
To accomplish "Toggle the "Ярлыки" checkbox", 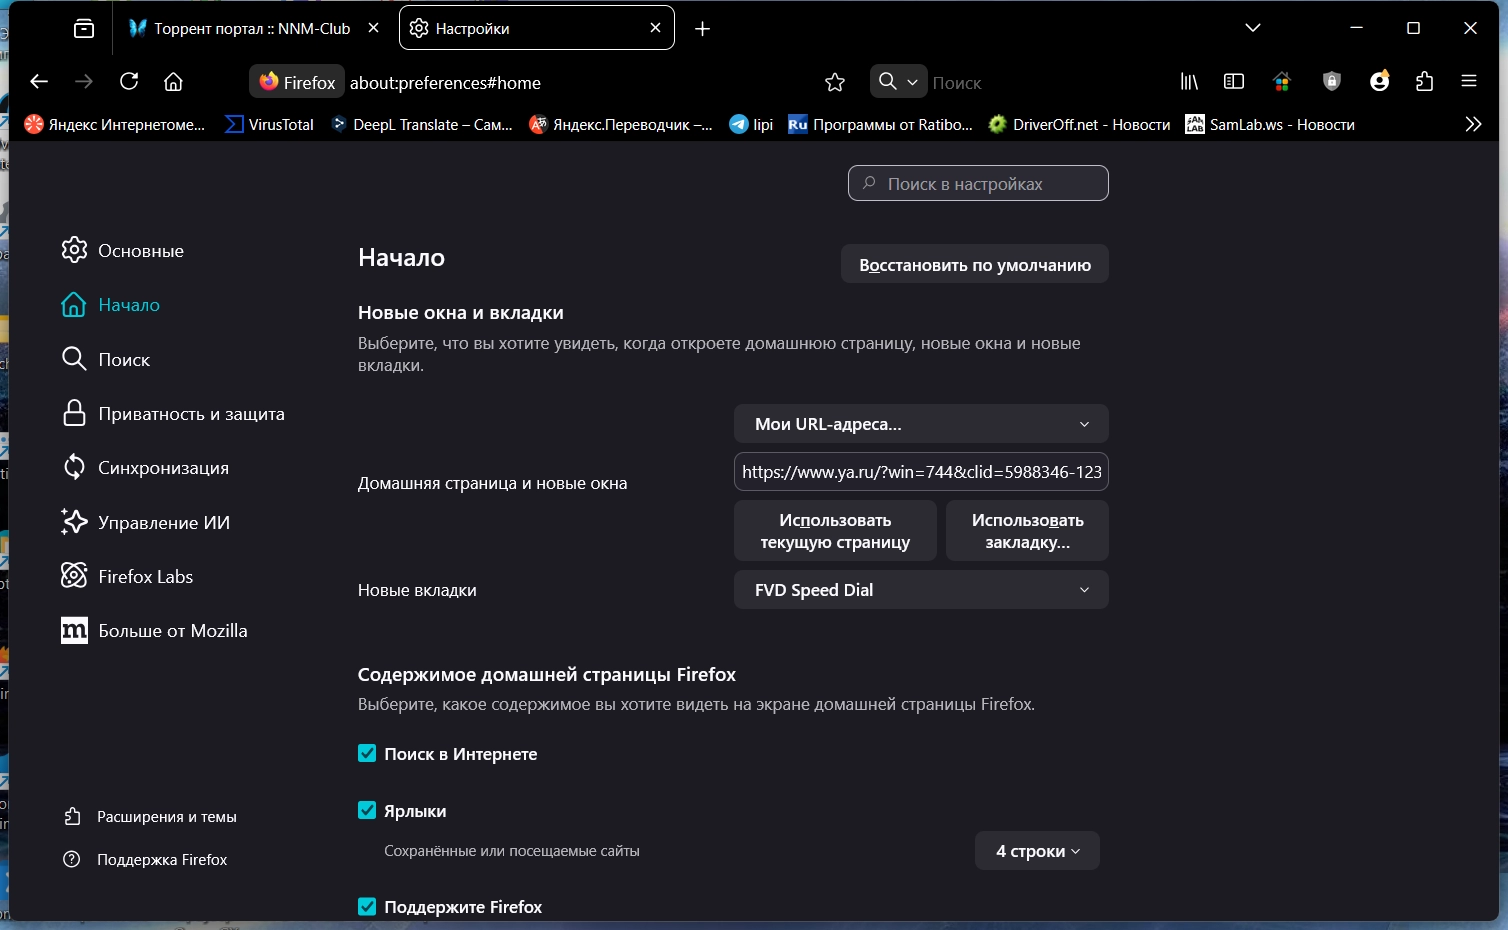I will 367,811.
